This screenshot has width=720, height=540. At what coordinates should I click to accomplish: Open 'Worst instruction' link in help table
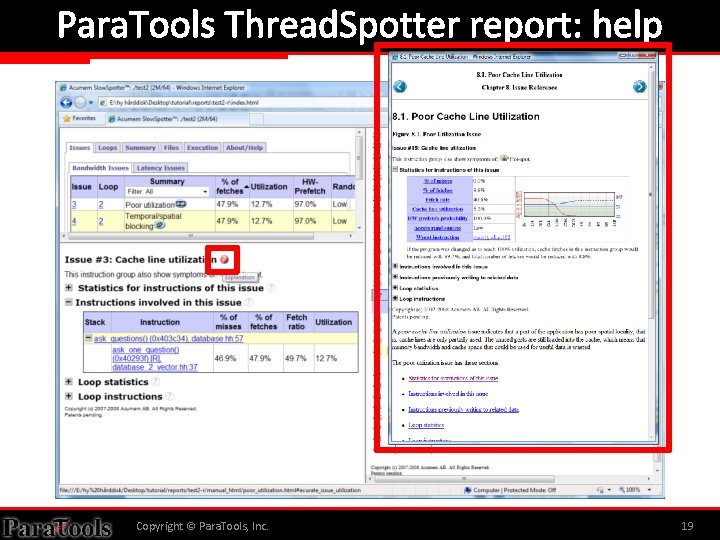click(x=438, y=237)
